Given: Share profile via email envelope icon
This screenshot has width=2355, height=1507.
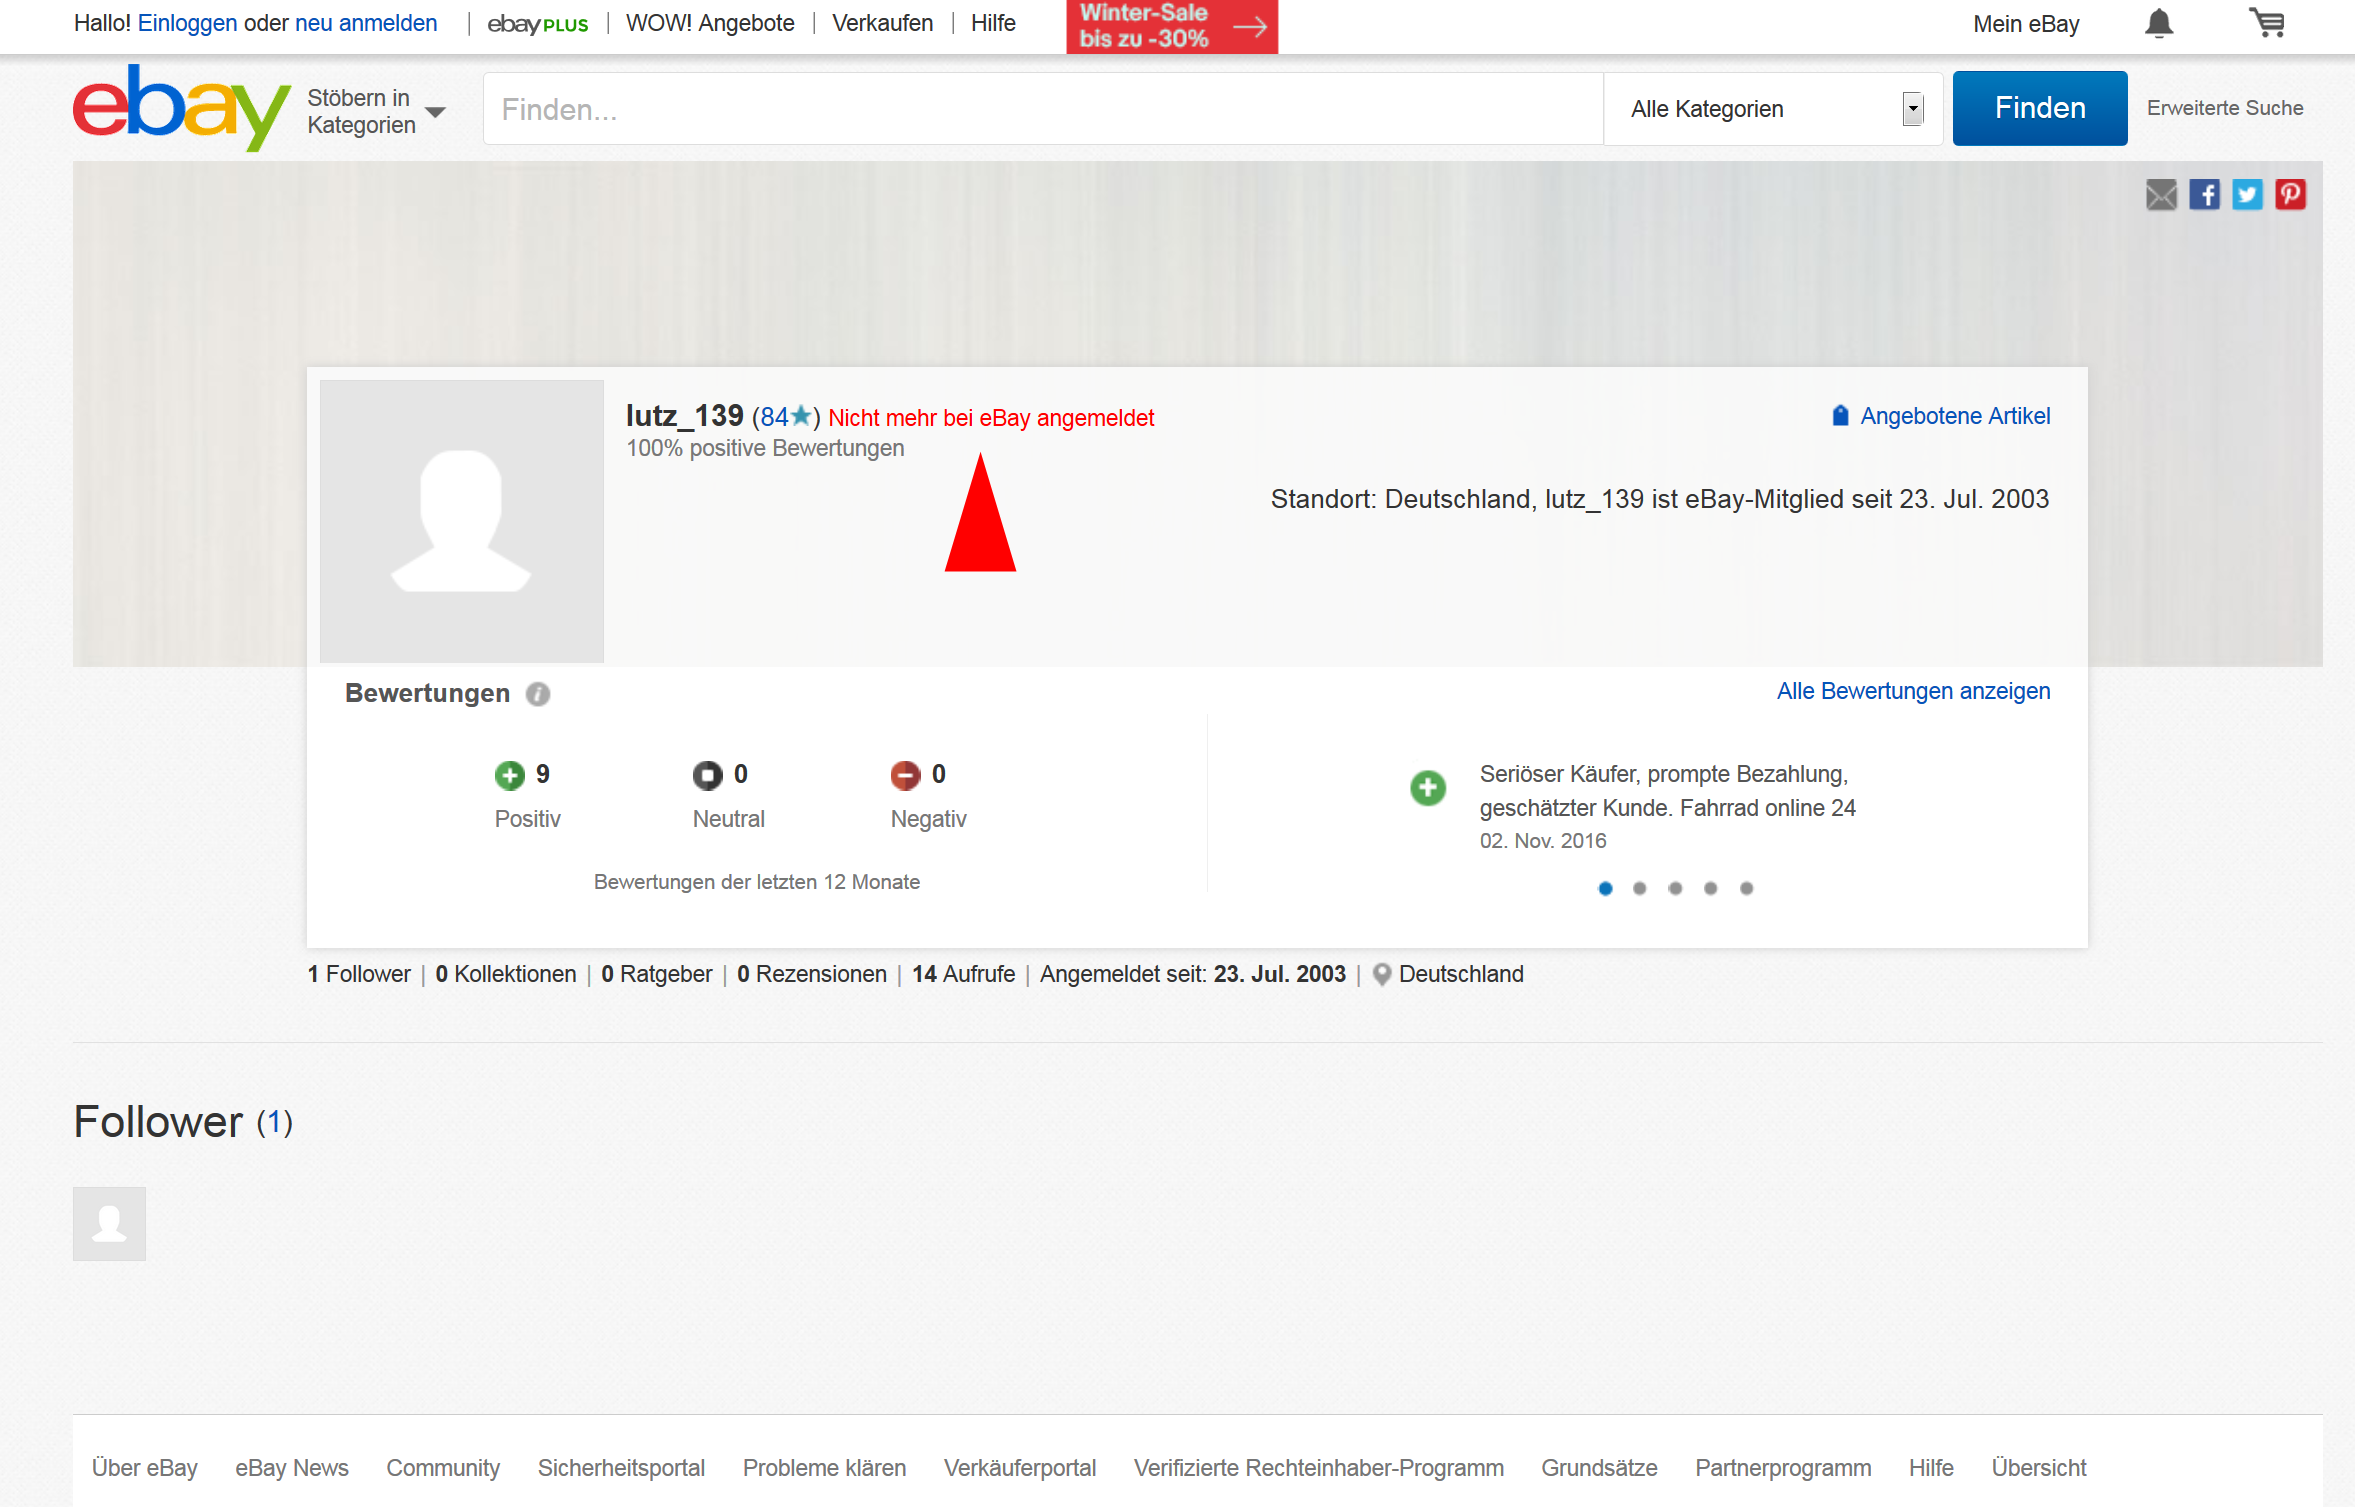Looking at the screenshot, I should click(x=2161, y=194).
